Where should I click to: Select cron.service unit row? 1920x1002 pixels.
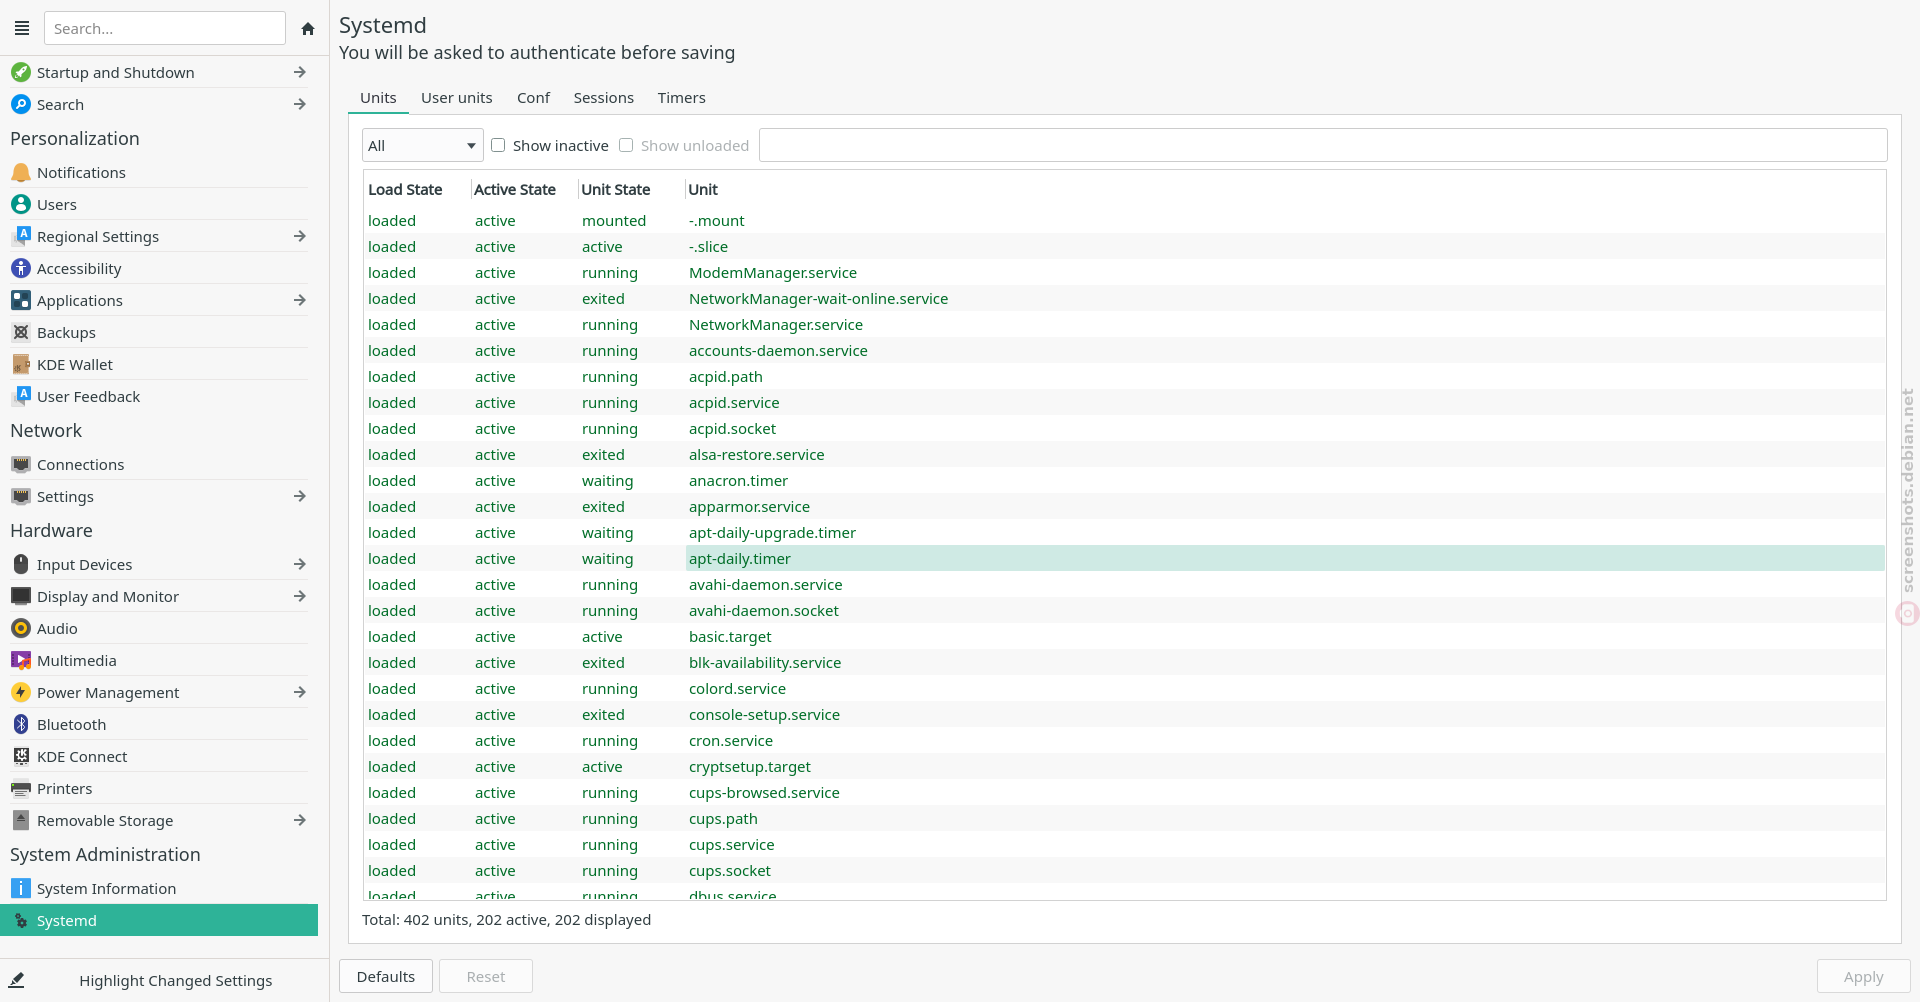click(x=1124, y=740)
